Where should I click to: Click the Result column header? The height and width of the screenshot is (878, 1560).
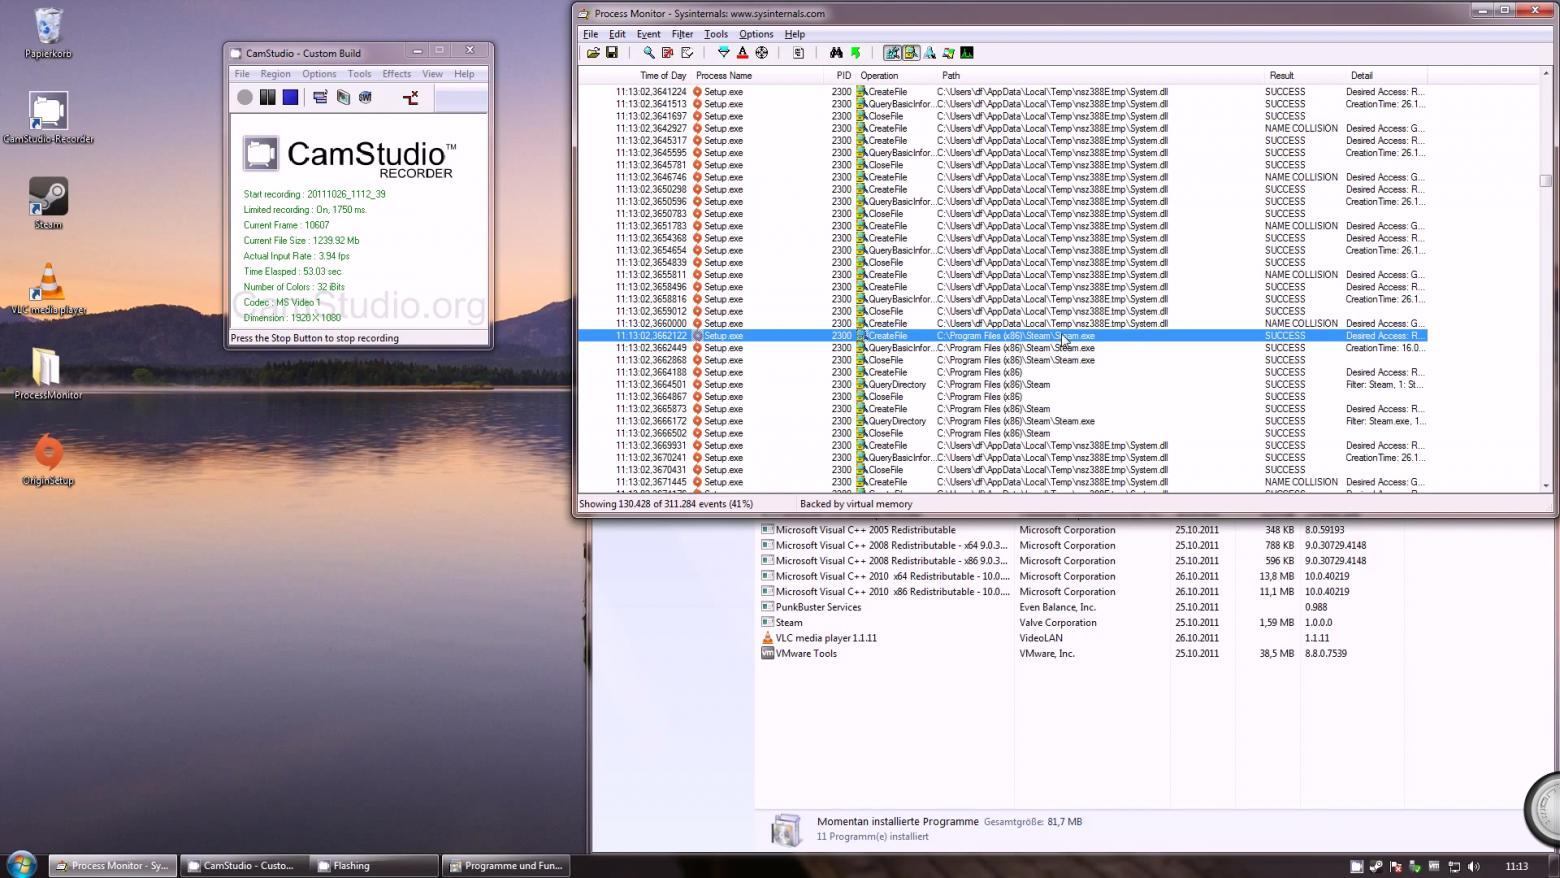click(x=1281, y=75)
